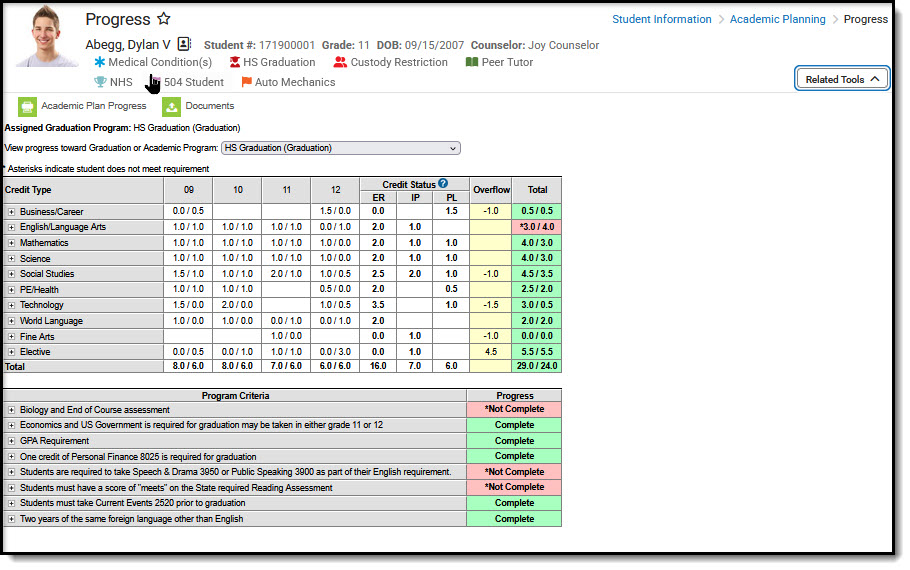Click Complete status for foreign language criteria

tap(514, 519)
